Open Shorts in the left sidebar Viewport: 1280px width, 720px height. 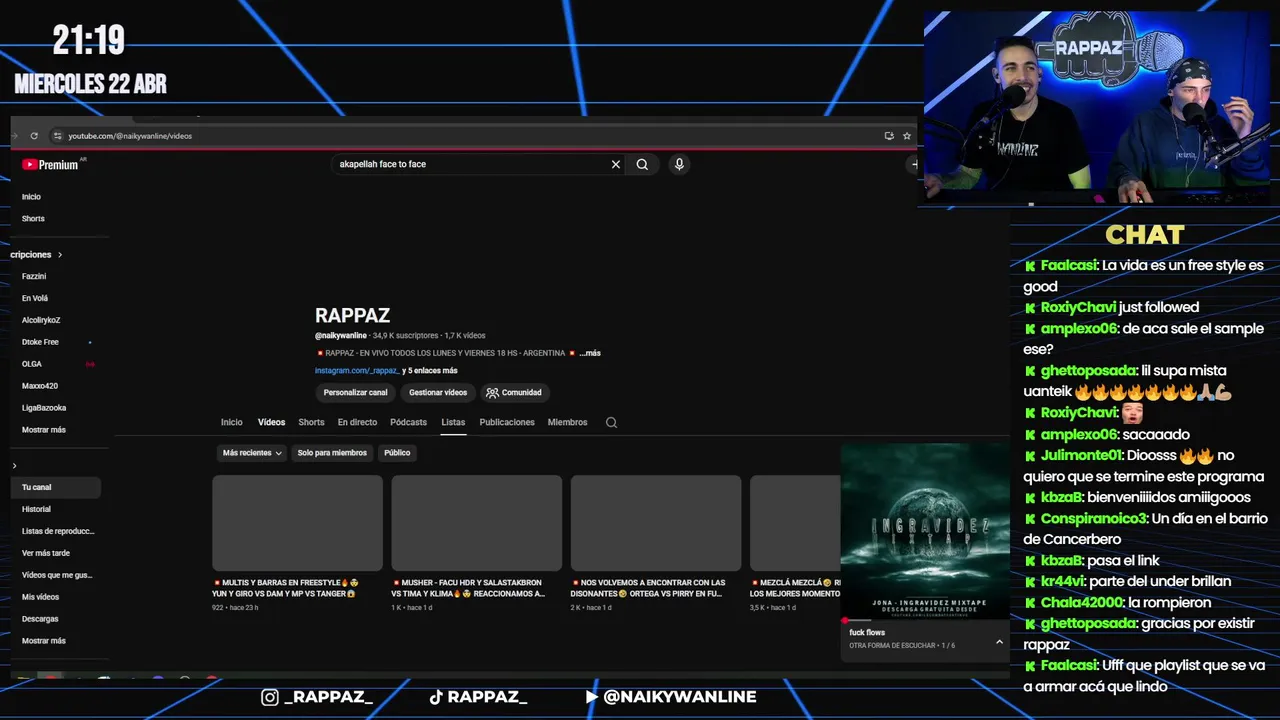(33, 219)
